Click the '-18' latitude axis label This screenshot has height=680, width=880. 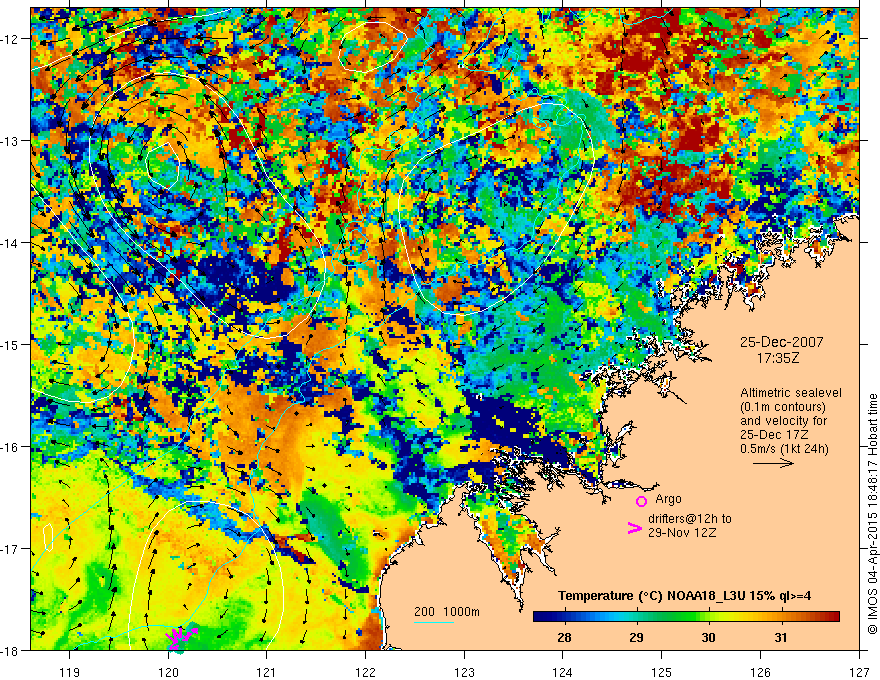point(10,651)
